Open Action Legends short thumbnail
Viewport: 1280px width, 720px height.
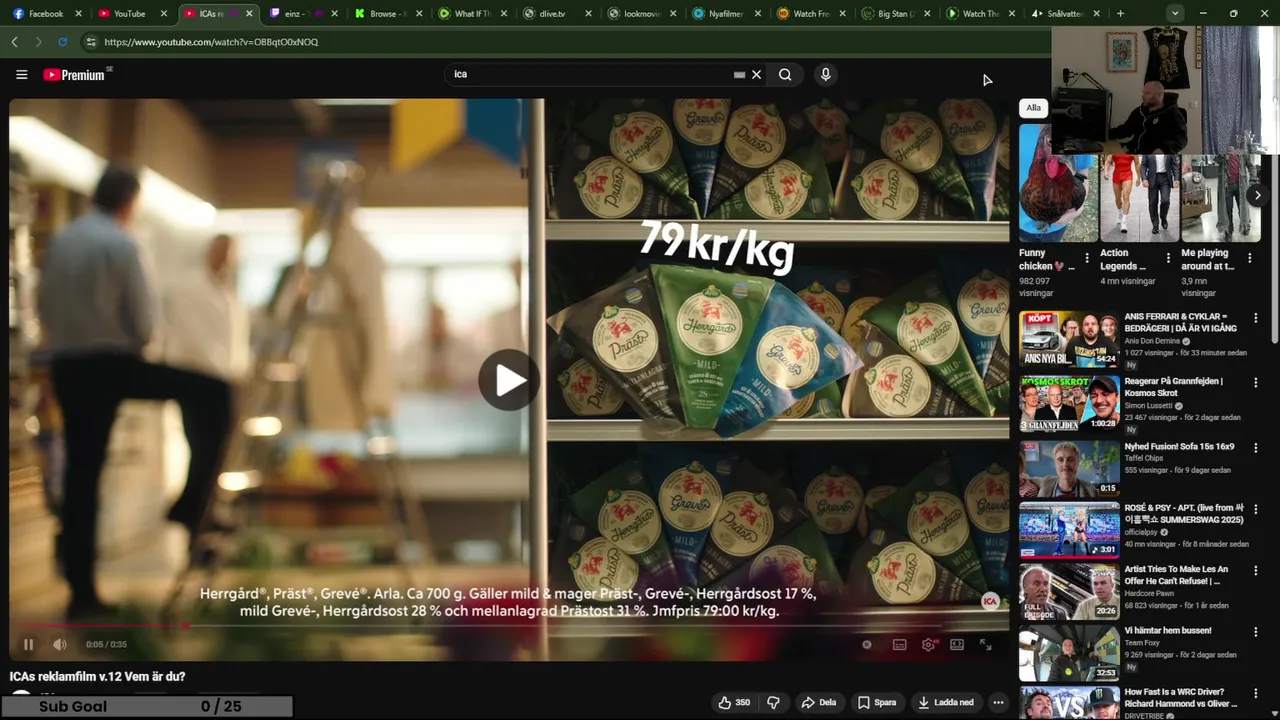[1140, 197]
